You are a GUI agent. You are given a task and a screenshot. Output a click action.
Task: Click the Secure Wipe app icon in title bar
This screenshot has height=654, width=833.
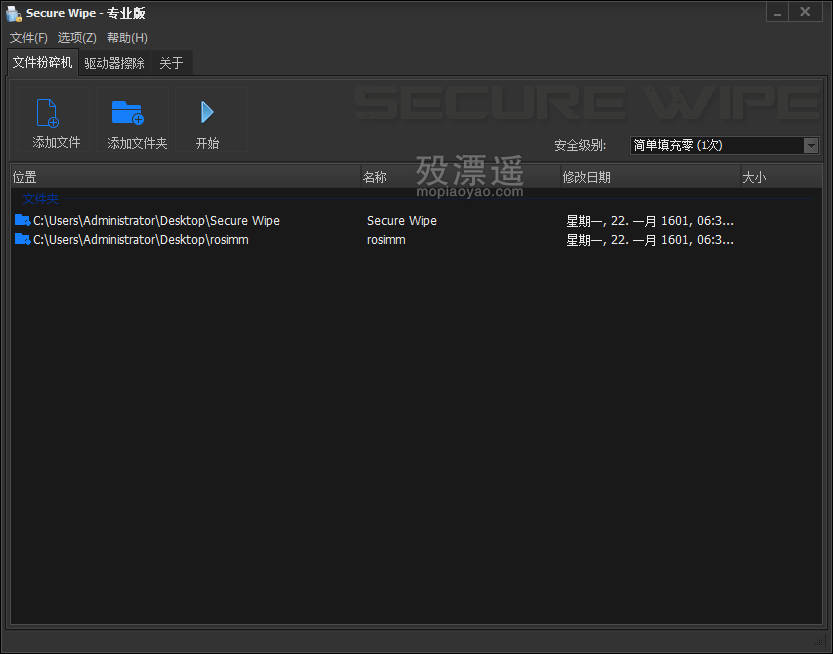coord(14,13)
